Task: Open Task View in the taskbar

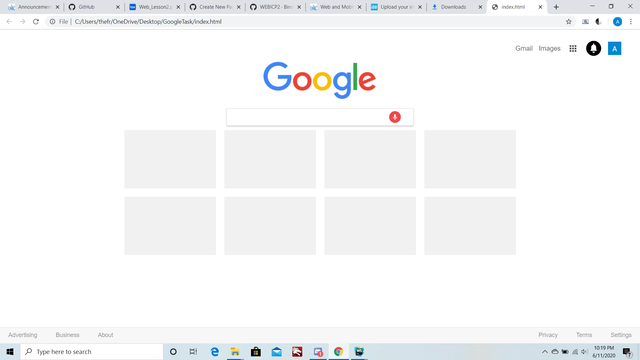Action: [193, 351]
